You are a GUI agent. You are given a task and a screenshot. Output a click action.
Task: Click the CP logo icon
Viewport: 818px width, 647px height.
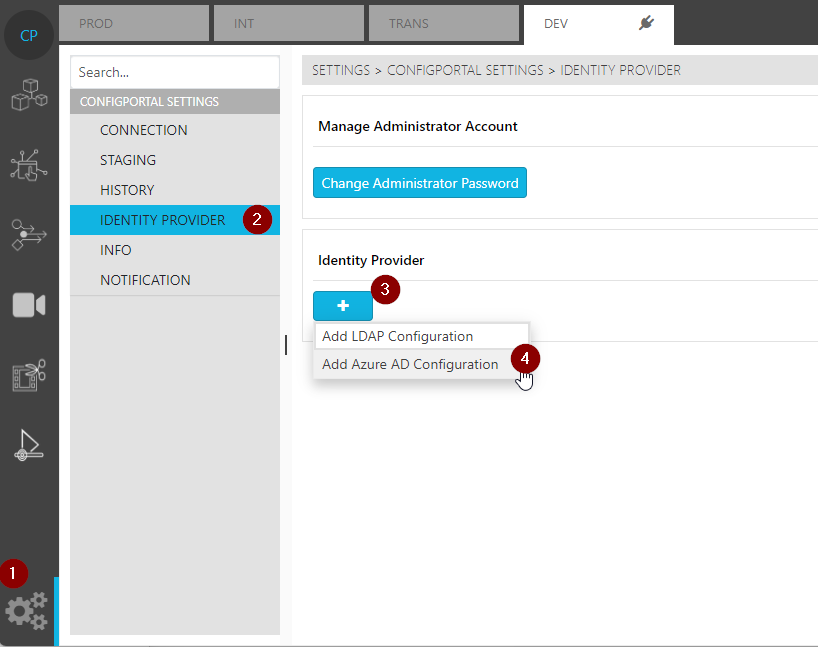tap(29, 36)
